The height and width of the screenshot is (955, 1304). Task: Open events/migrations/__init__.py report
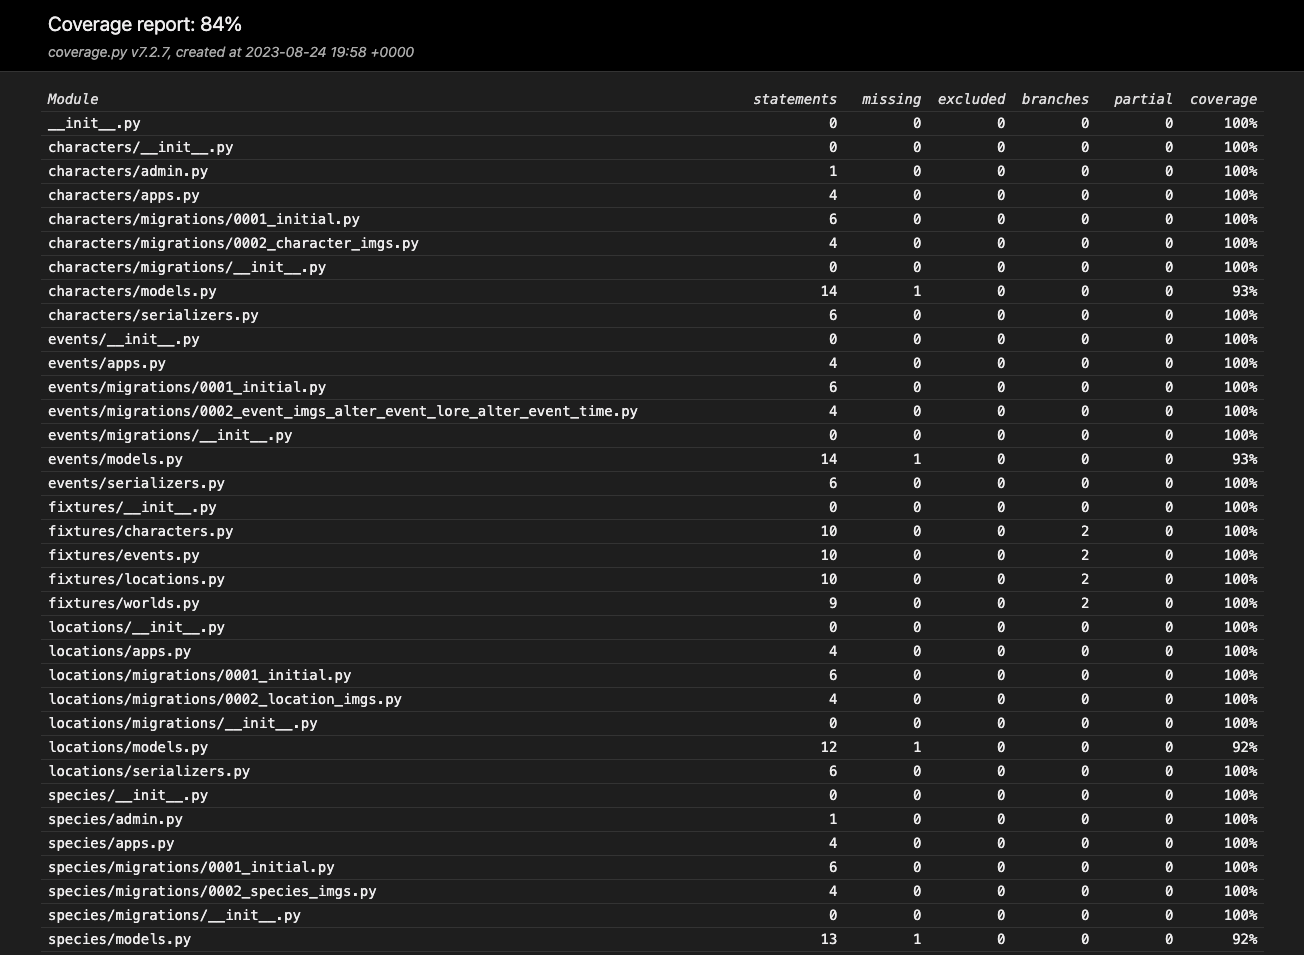[170, 435]
